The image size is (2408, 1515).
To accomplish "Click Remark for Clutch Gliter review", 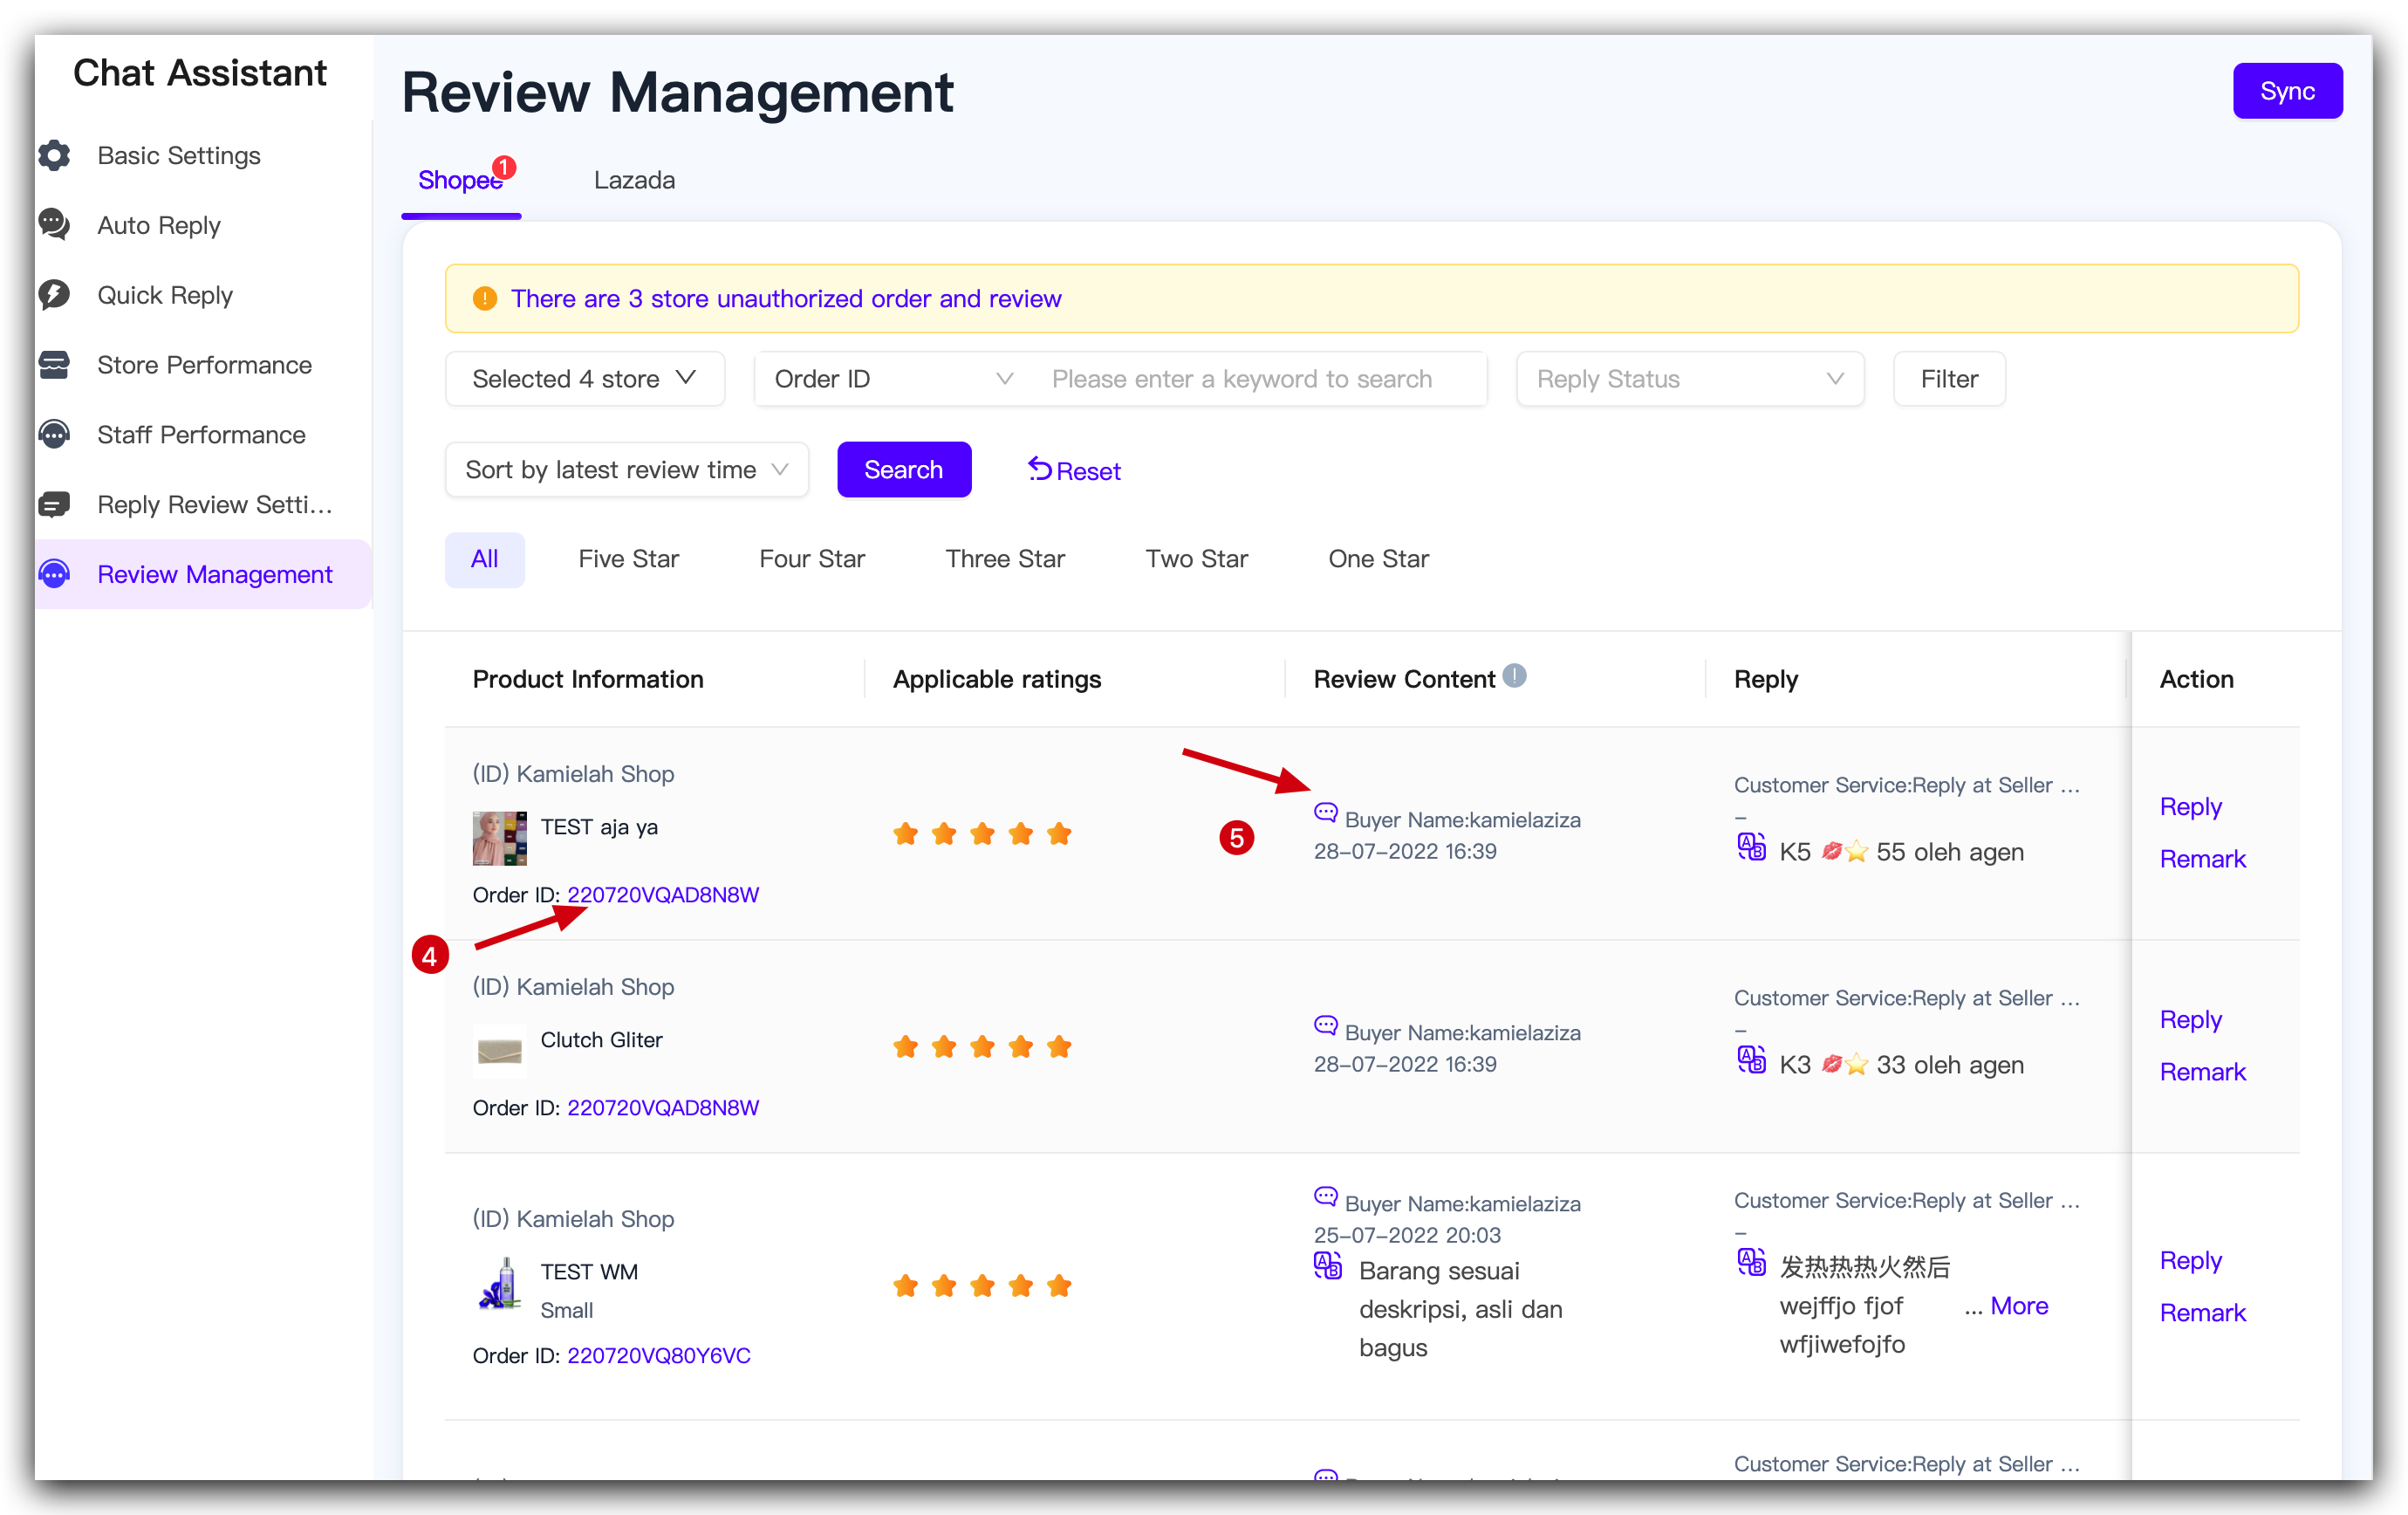I will [2202, 1072].
